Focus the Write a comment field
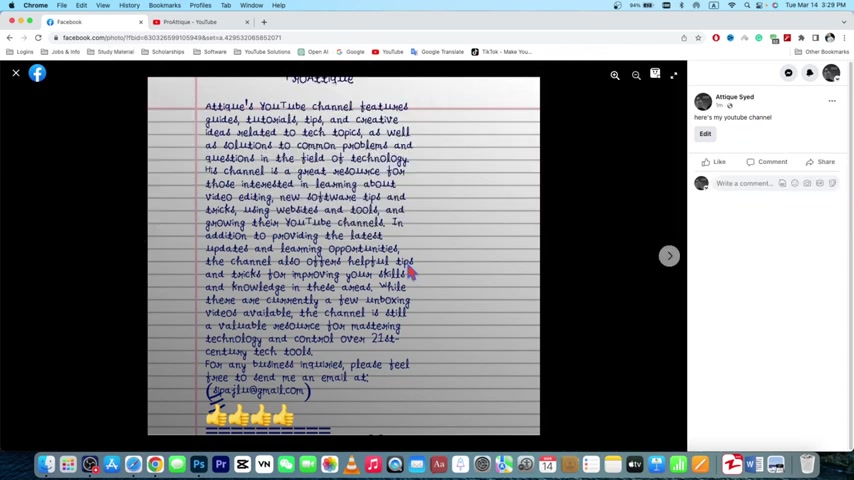Screen dimensions: 854x480 click(744, 184)
